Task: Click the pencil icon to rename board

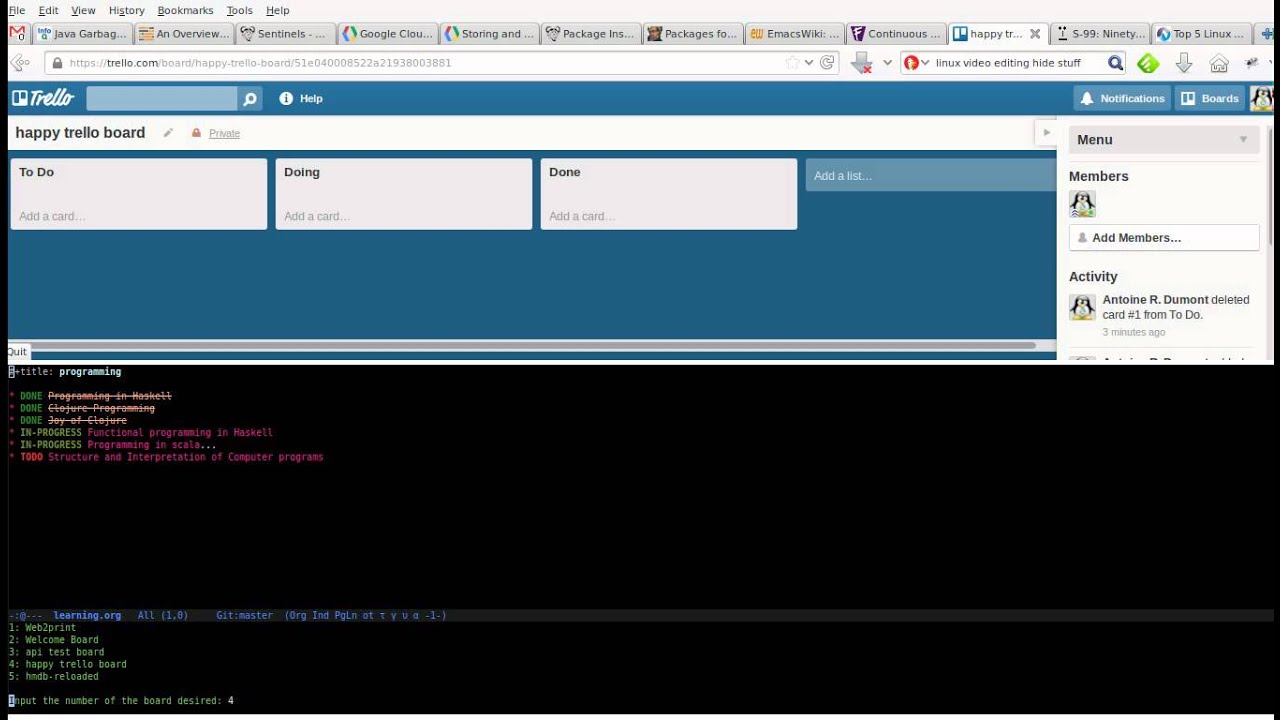Action: (168, 133)
